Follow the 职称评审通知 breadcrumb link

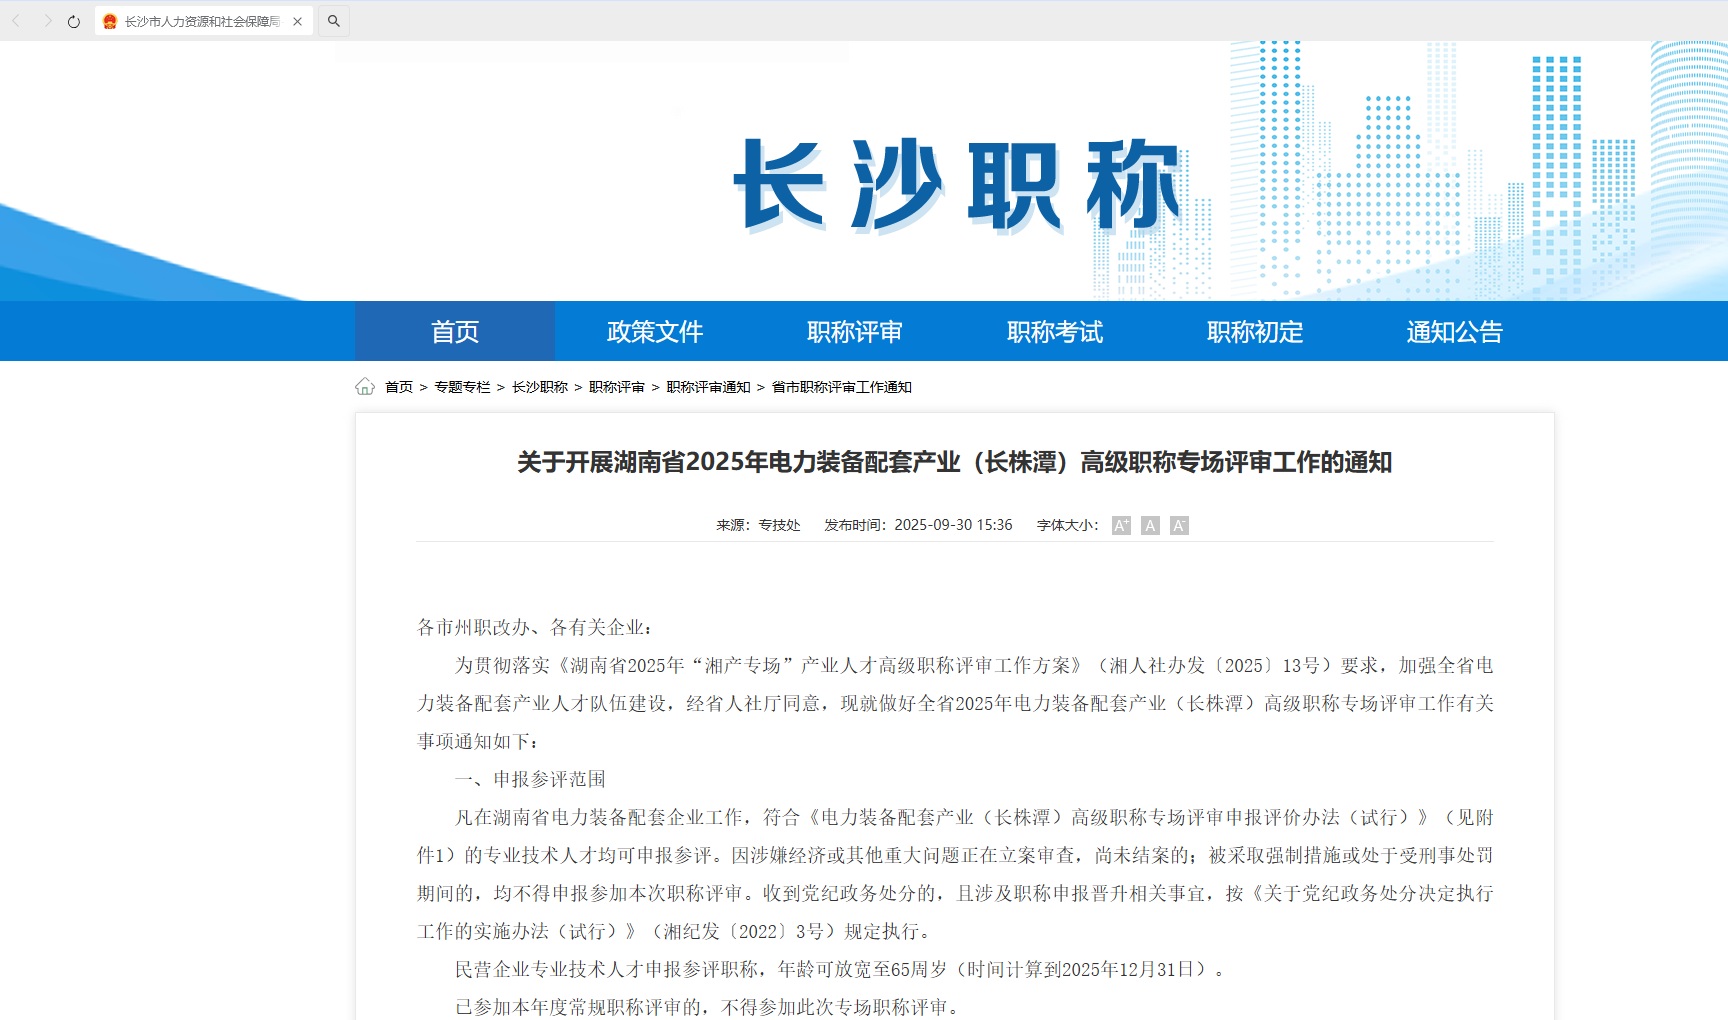pyautogui.click(x=708, y=387)
